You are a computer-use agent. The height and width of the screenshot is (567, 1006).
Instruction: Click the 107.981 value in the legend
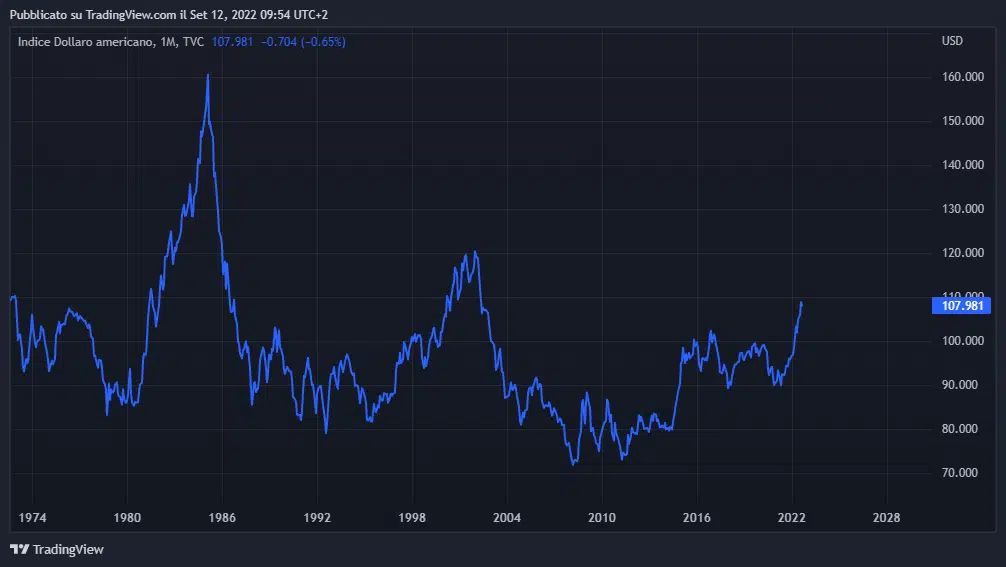point(233,42)
